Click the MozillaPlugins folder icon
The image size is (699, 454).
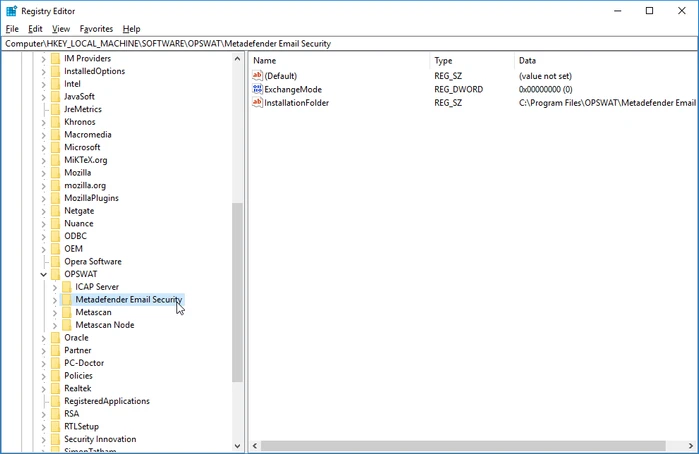click(x=55, y=198)
